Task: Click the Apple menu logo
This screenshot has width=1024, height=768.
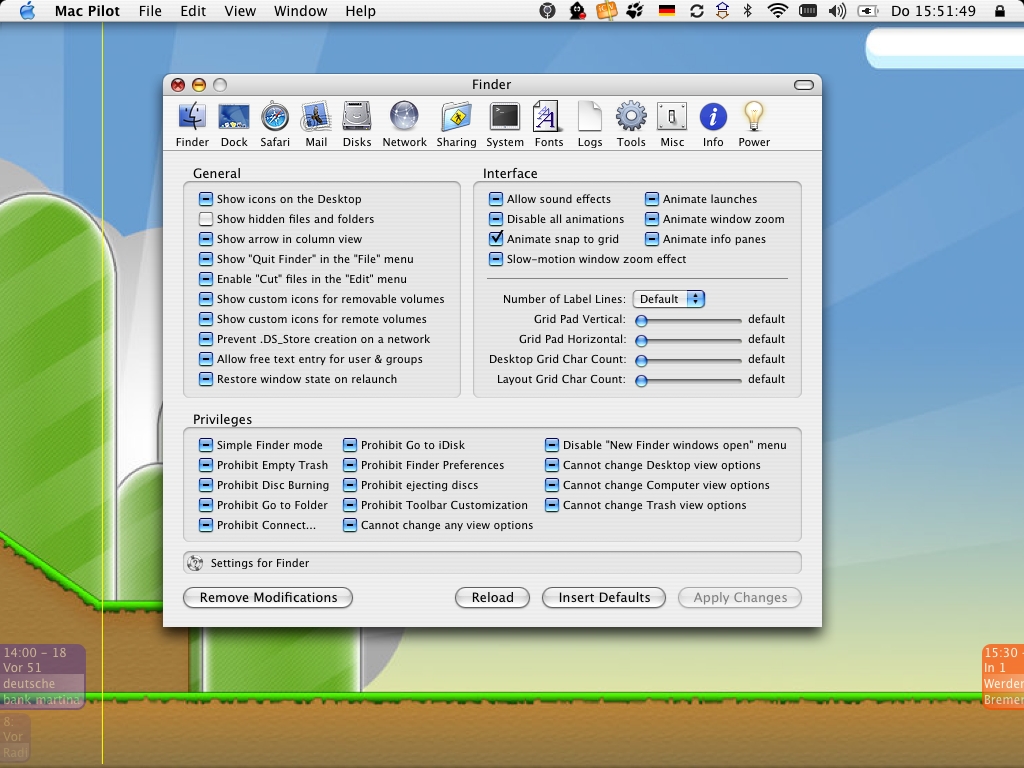Action: pyautogui.click(x=27, y=10)
